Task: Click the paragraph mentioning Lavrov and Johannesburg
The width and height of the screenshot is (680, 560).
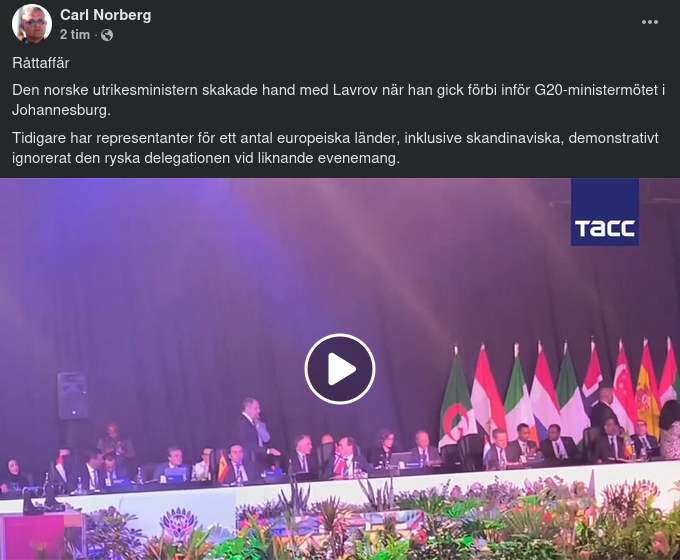Action: [x=338, y=100]
